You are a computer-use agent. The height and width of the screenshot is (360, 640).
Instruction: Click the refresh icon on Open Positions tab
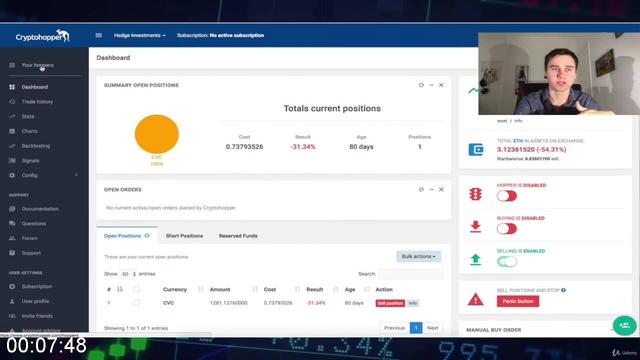pyautogui.click(x=147, y=236)
